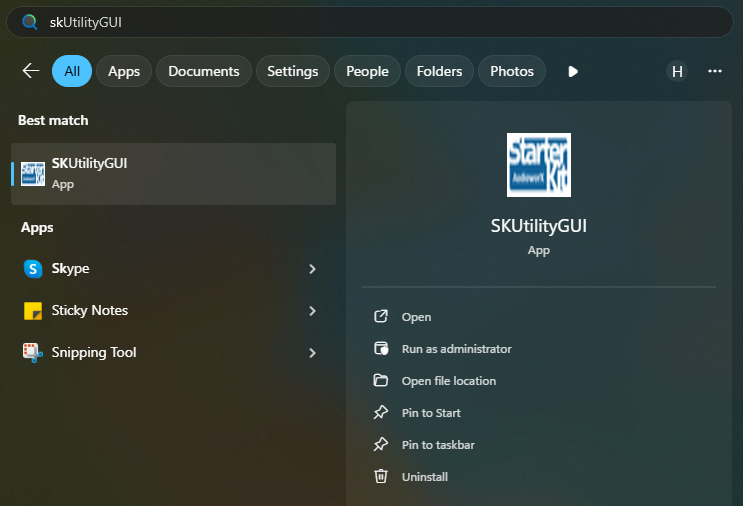The image size is (743, 506).
Task: Click the Sticky Notes app icon
Action: [33, 311]
